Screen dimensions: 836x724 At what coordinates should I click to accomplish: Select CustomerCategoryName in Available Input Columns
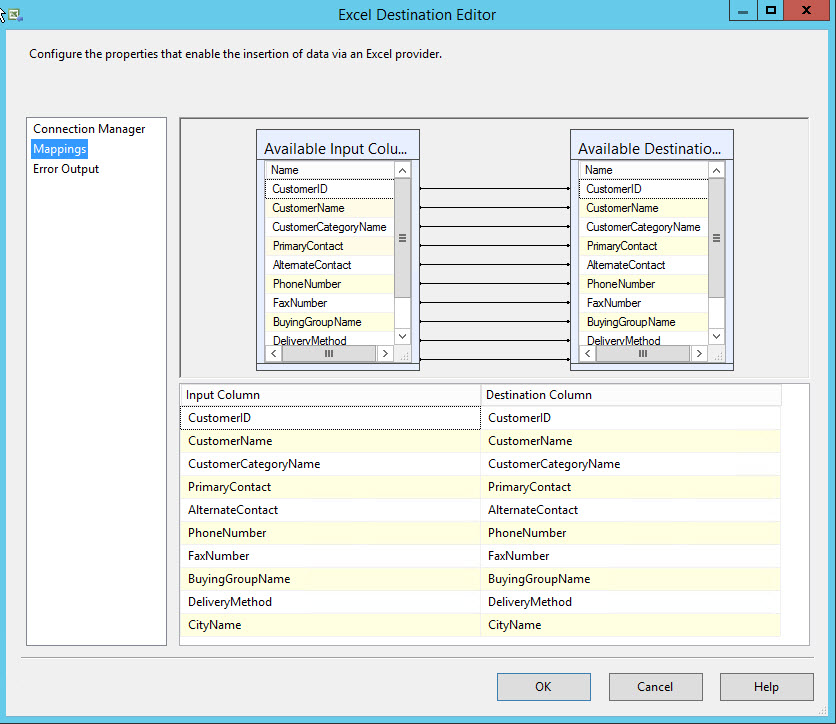coord(329,227)
